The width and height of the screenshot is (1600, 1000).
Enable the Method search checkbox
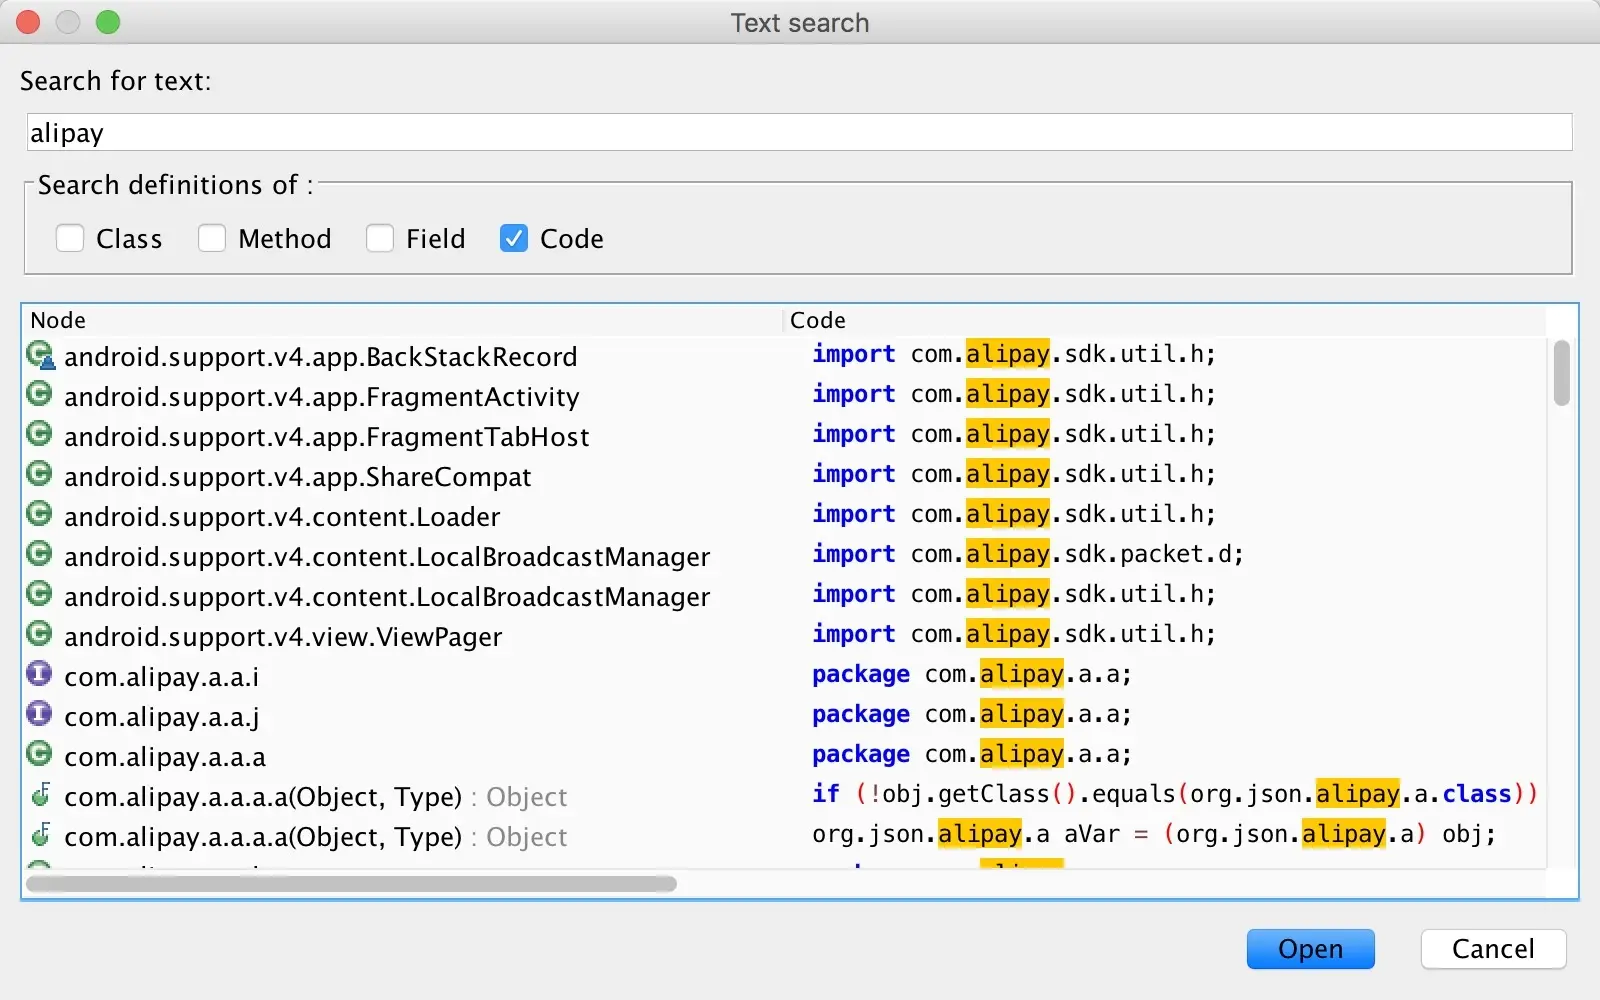click(x=211, y=238)
